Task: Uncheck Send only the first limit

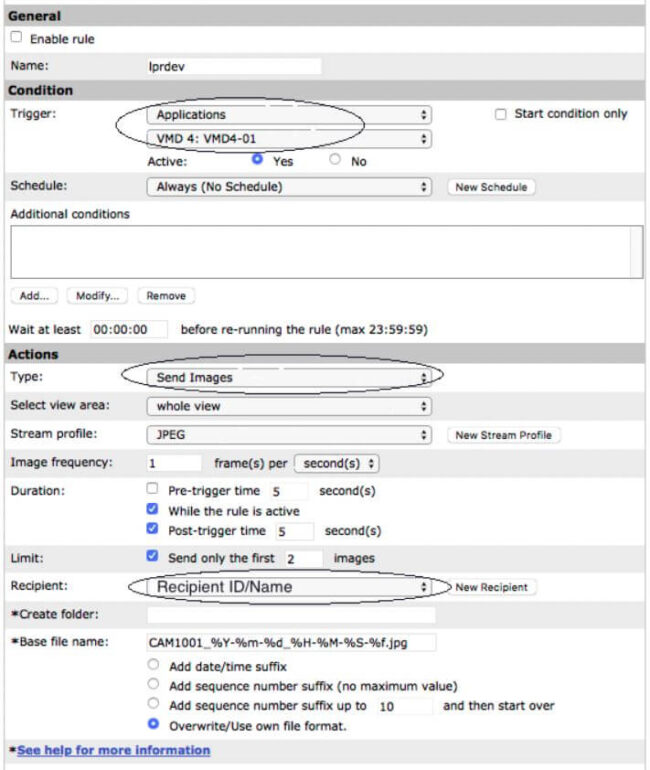Action: tap(152, 556)
